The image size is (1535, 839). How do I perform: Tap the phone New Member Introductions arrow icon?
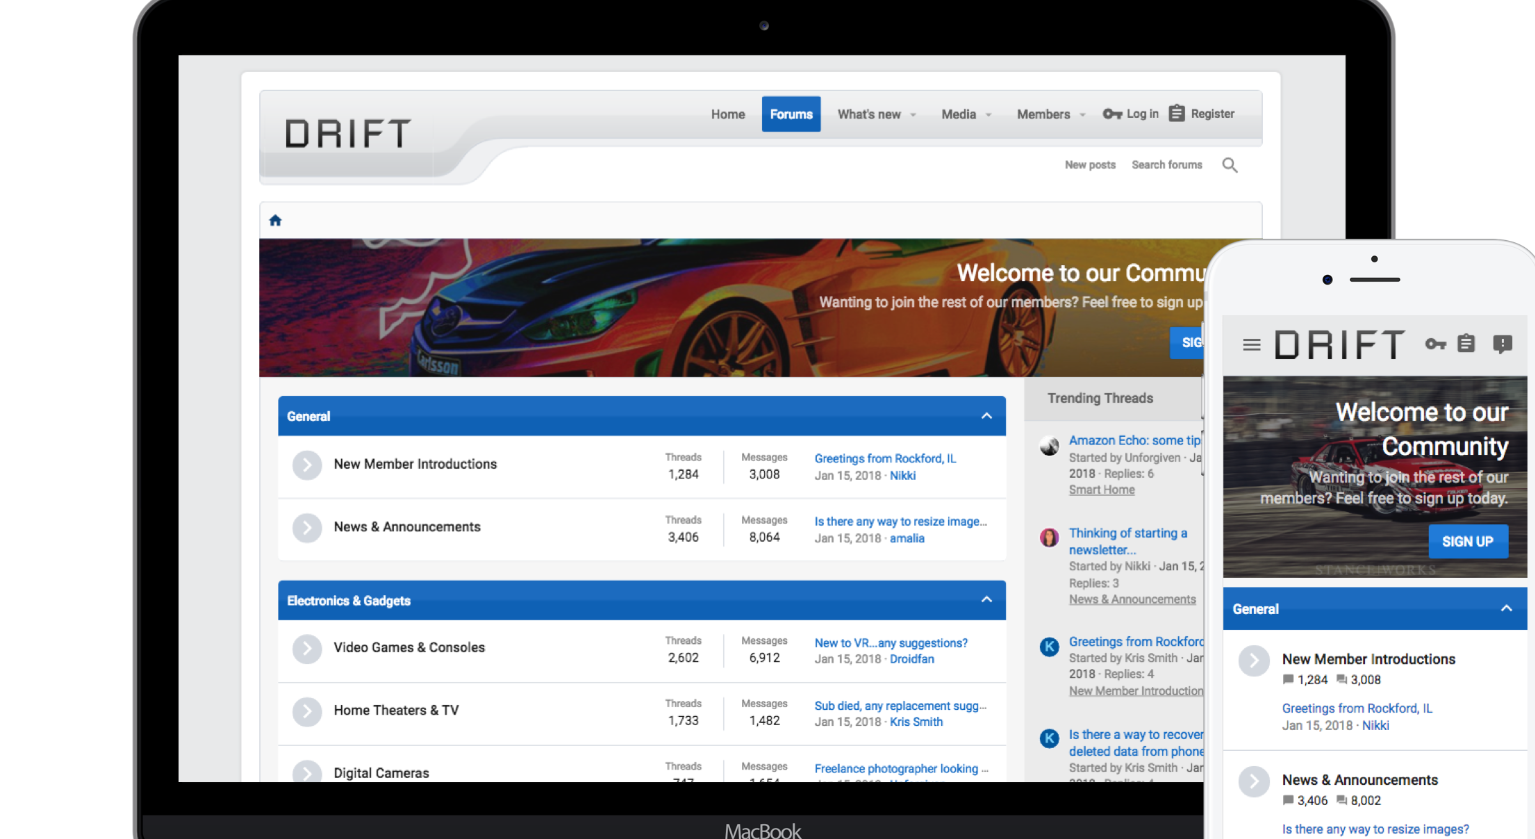(1254, 661)
